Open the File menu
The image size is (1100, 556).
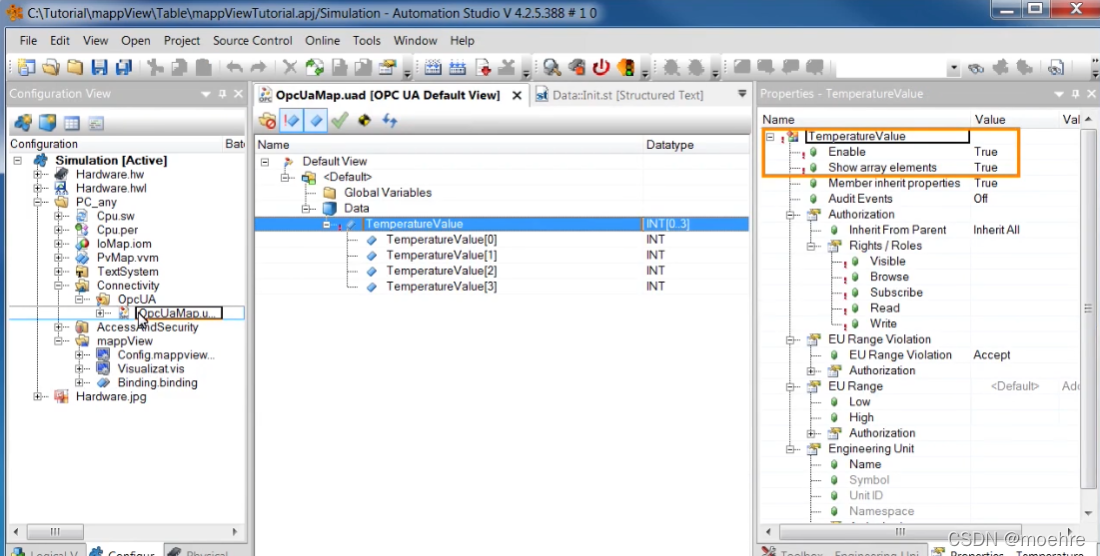coord(28,41)
